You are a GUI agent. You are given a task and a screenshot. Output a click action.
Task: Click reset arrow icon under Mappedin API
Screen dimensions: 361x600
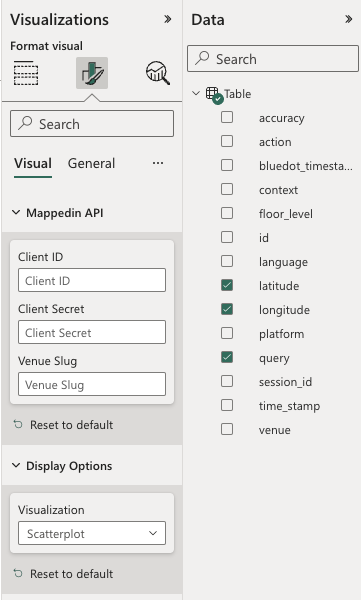pyautogui.click(x=18, y=424)
